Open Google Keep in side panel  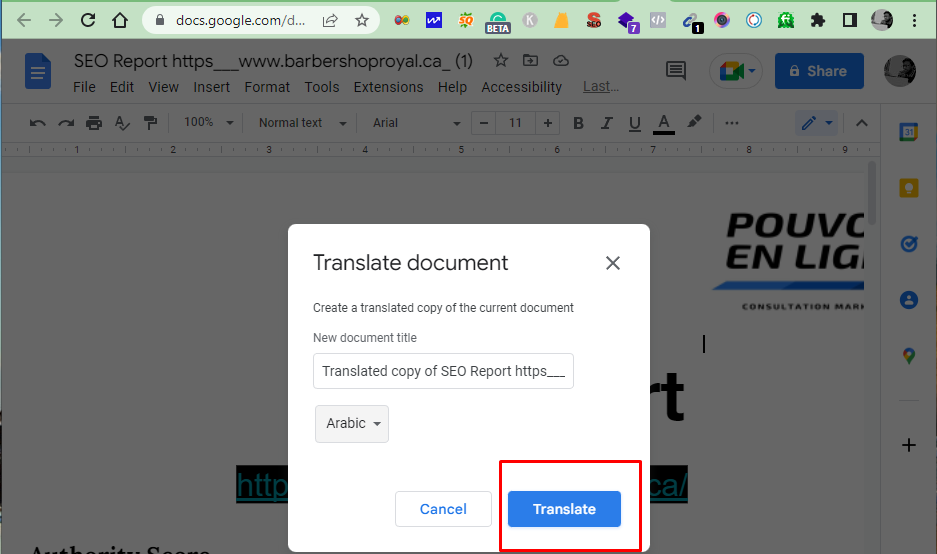click(908, 188)
